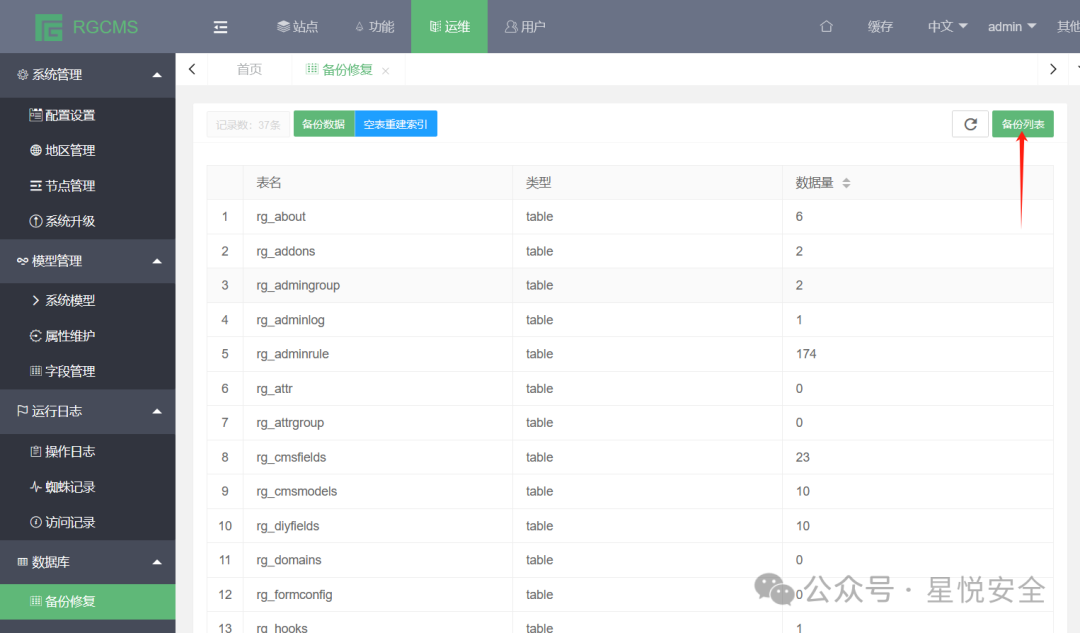Open the 中文 language dropdown
Image resolution: width=1080 pixels, height=633 pixels.
pos(947,27)
